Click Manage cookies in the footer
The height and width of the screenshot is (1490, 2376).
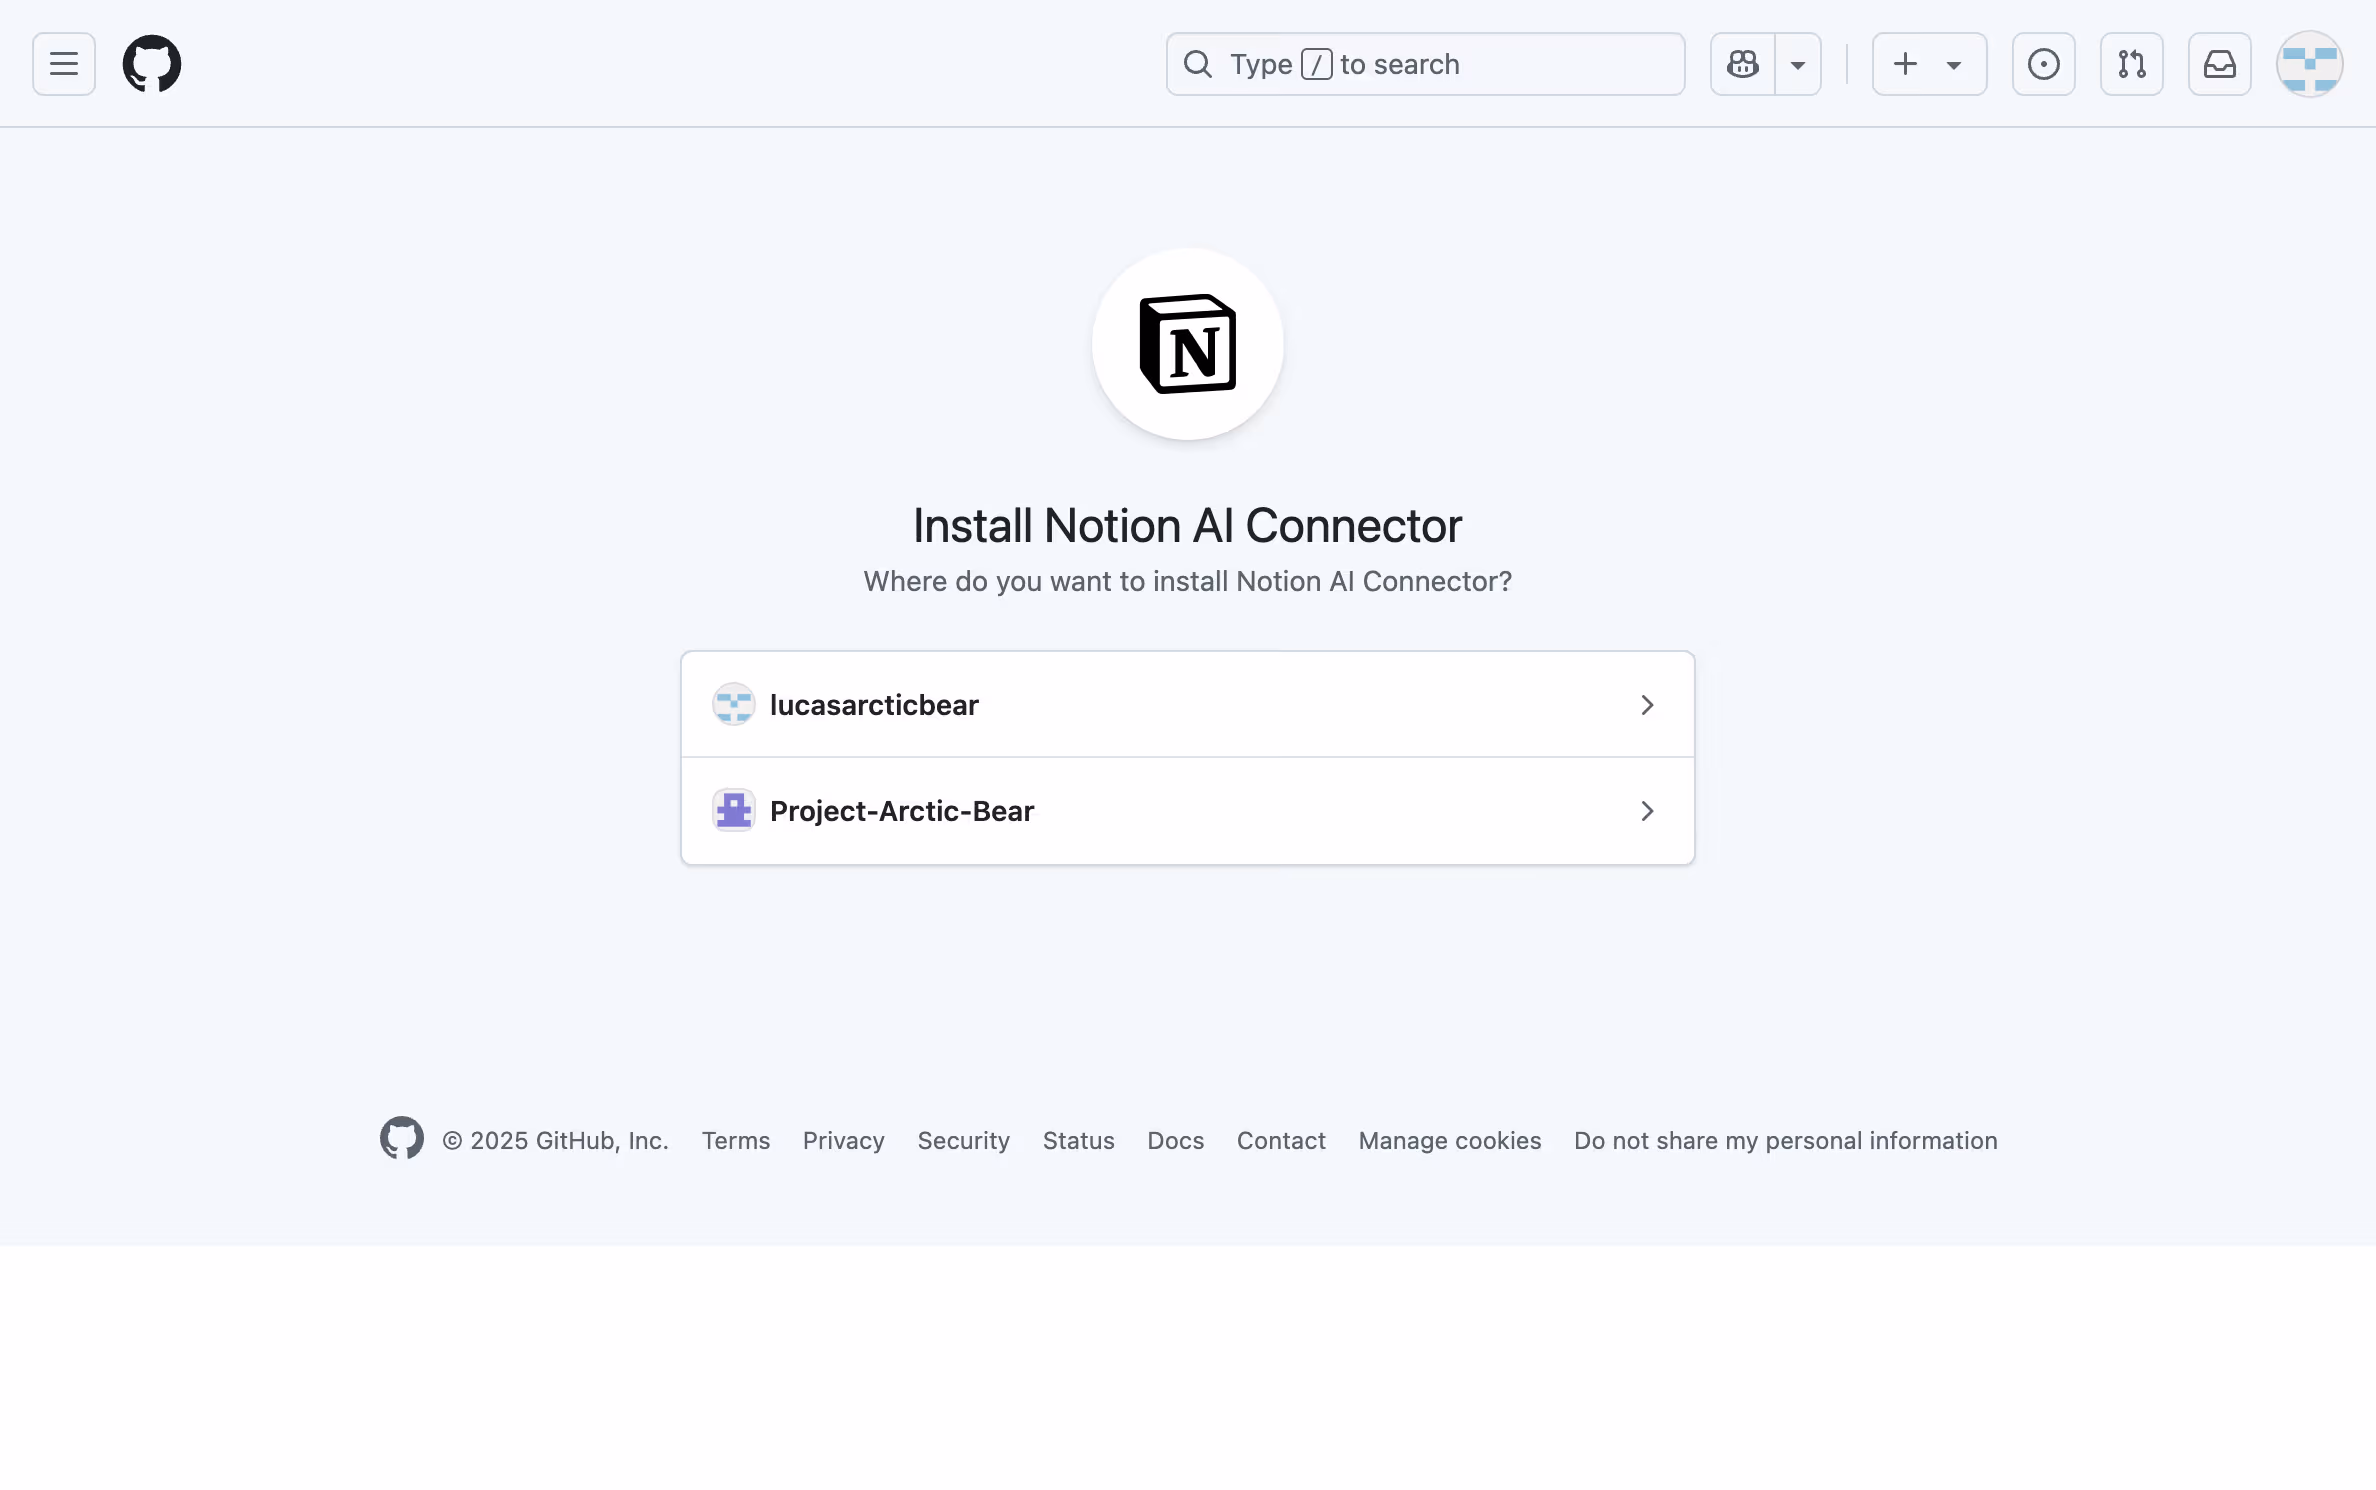[x=1450, y=1140]
